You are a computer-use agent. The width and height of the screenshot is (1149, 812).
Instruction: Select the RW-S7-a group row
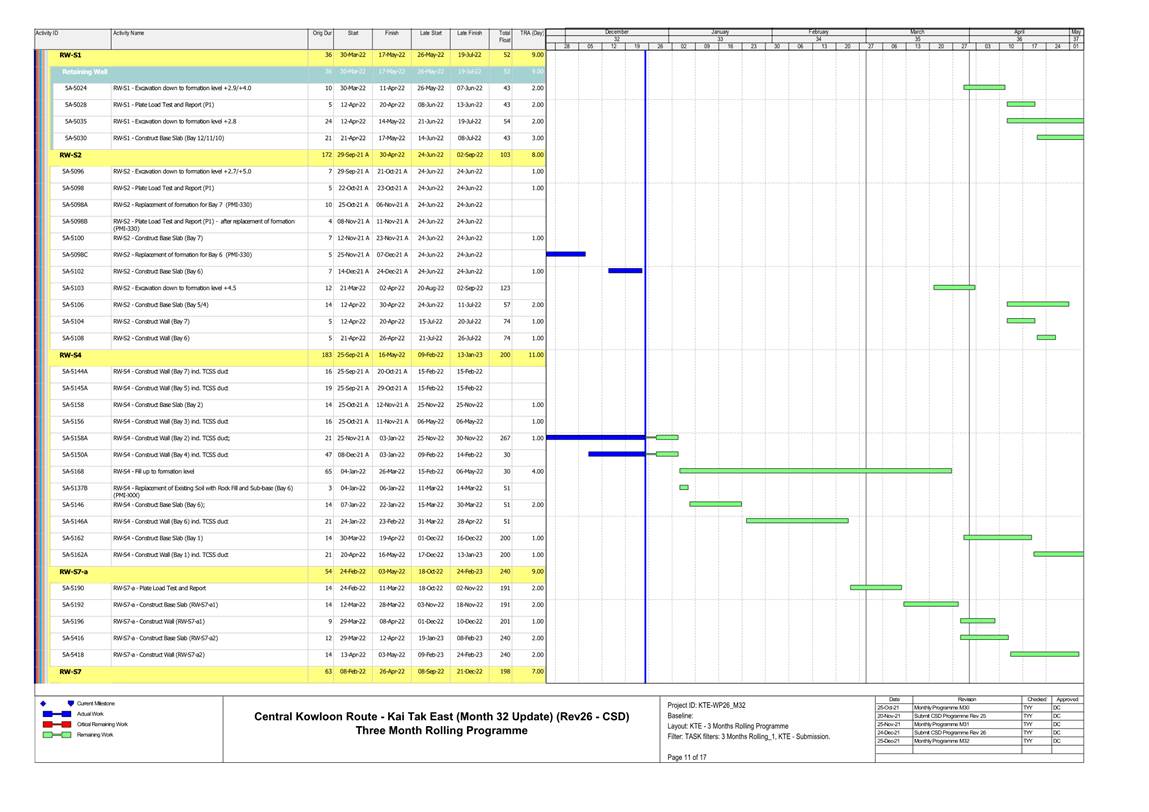tap(73, 571)
